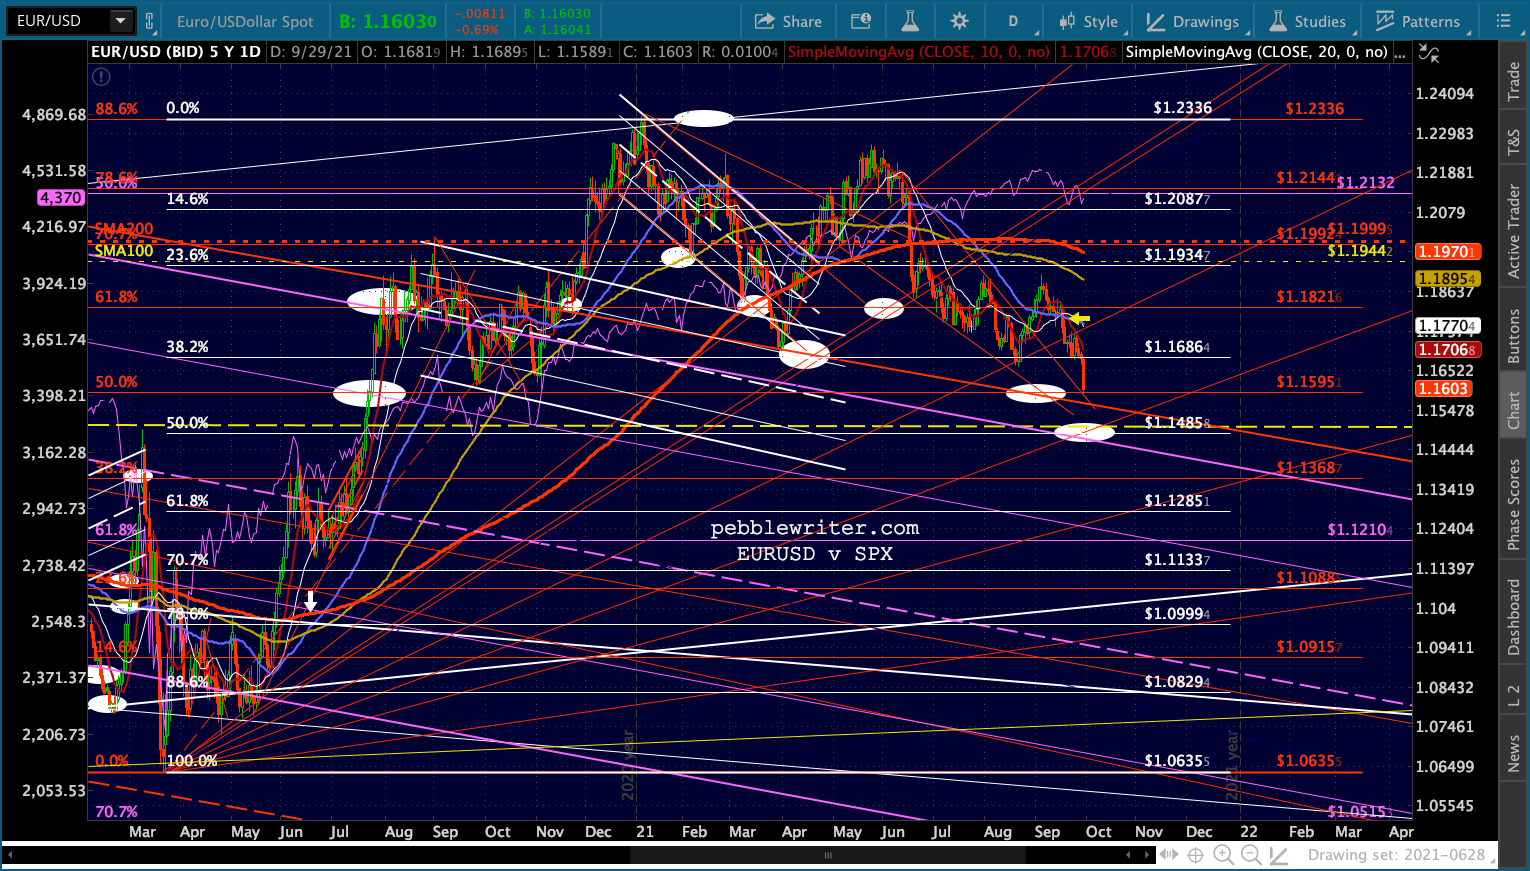The height and width of the screenshot is (871, 1530).
Task: Open the L 2 side tab
Action: [1513, 696]
